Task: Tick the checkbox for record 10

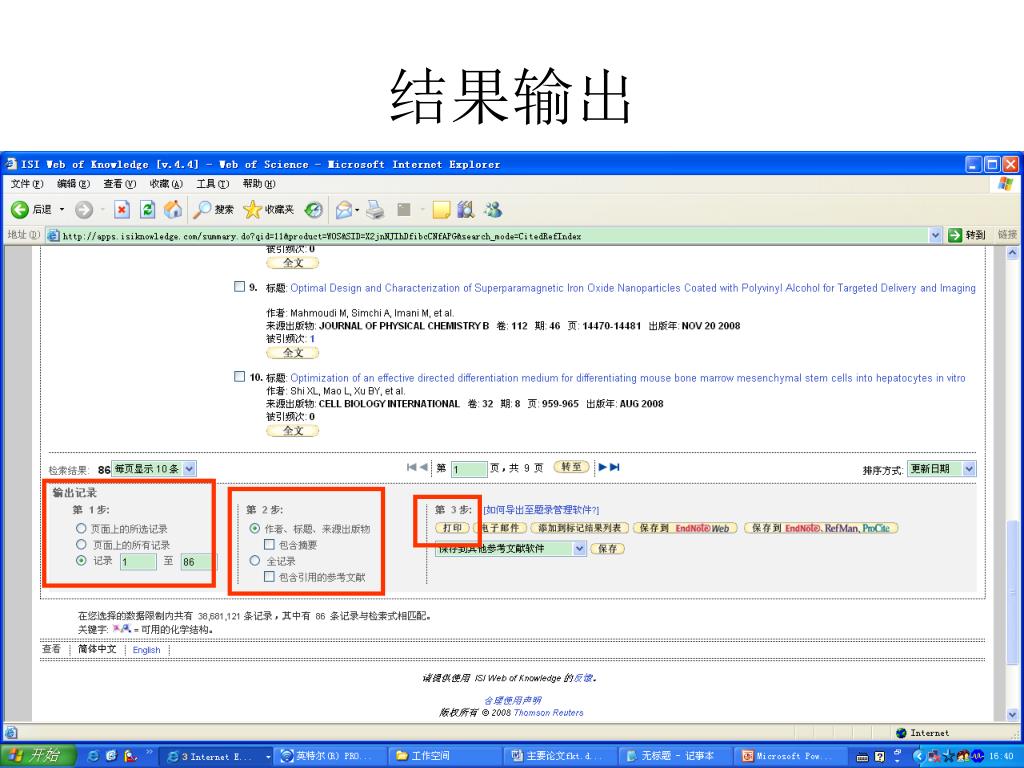Action: click(239, 377)
